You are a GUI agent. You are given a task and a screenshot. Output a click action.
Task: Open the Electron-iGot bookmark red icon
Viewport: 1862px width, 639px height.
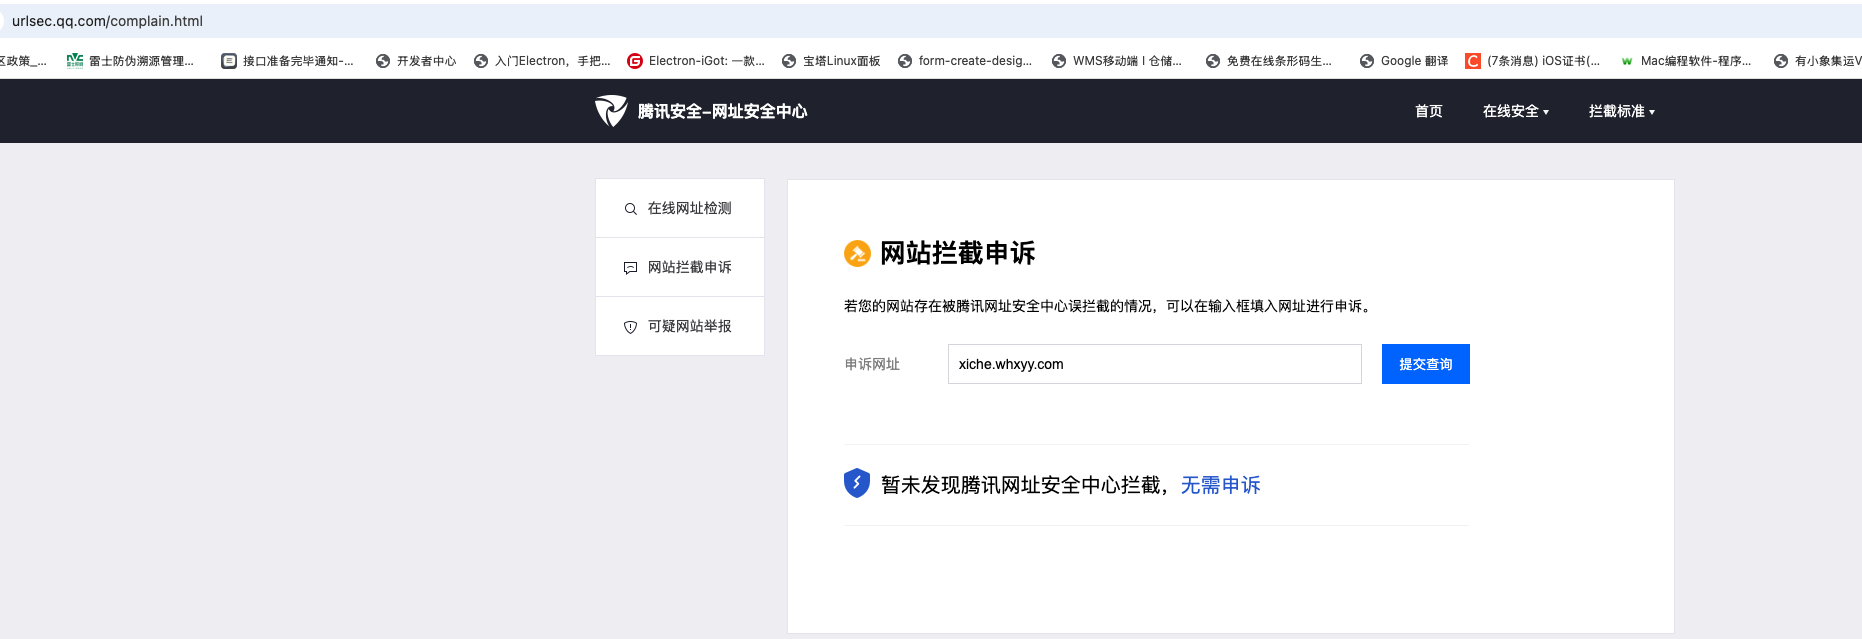[x=635, y=61]
